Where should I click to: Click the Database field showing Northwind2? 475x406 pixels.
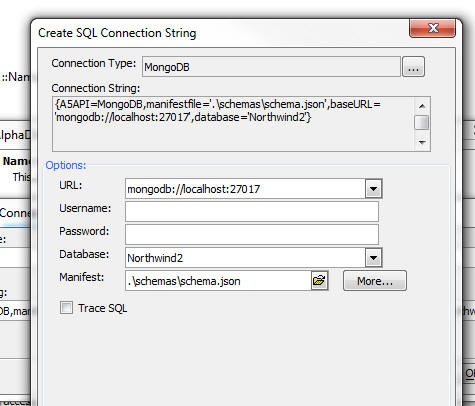[x=245, y=258]
